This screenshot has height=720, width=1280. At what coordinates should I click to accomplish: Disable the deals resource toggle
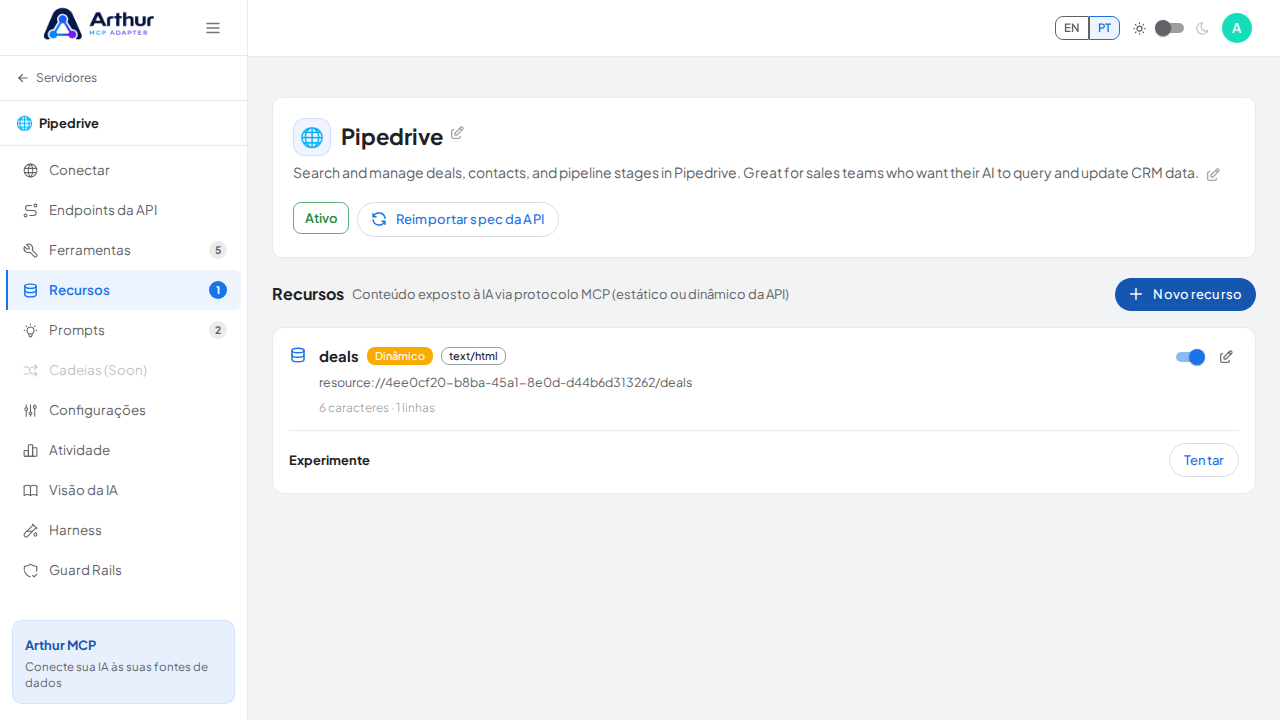(1190, 357)
